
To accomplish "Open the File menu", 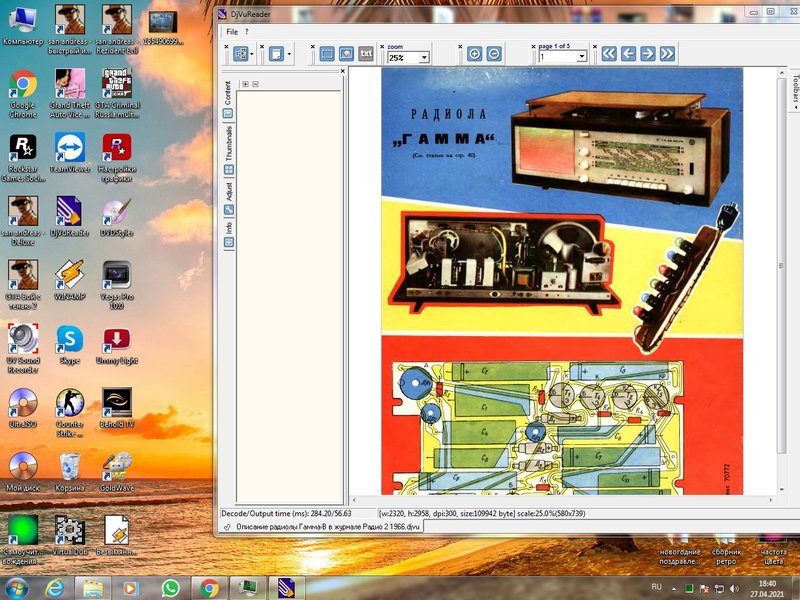I will (232, 32).
